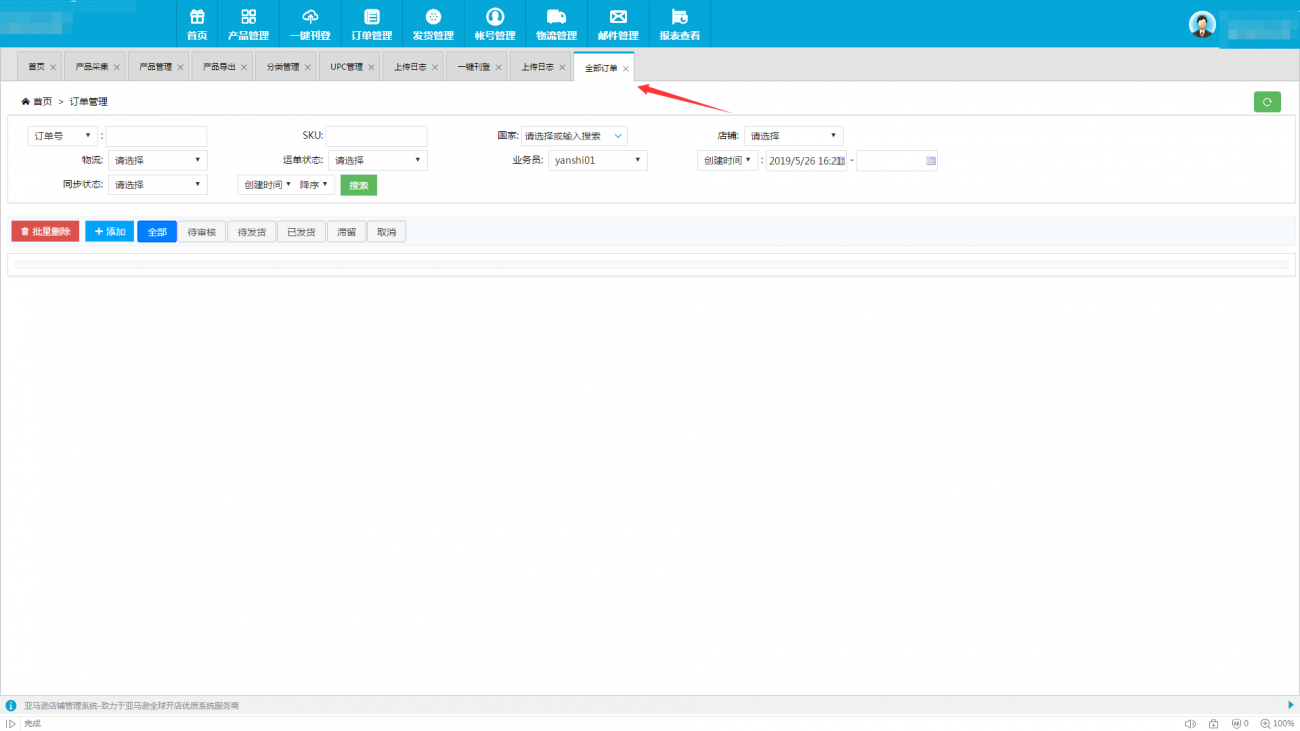The image size is (1300, 731).
Task: Open the 发货管理 shipping section
Action: coord(433,24)
